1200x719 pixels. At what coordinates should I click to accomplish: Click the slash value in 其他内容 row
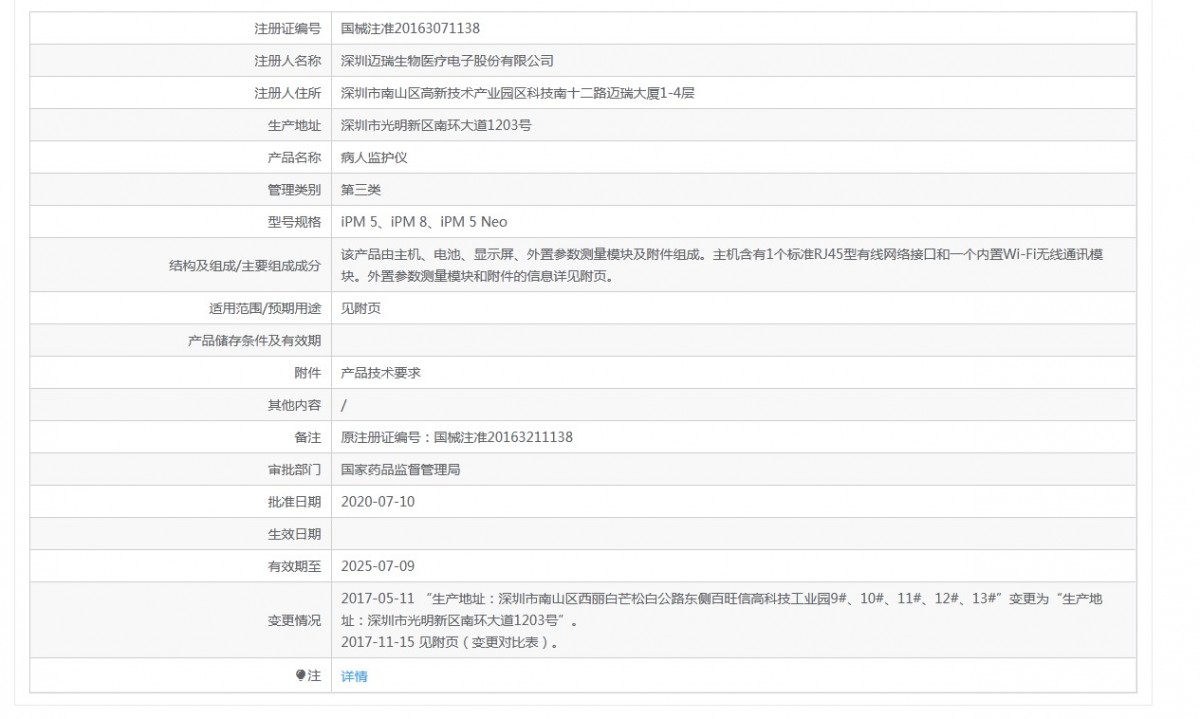click(x=344, y=405)
